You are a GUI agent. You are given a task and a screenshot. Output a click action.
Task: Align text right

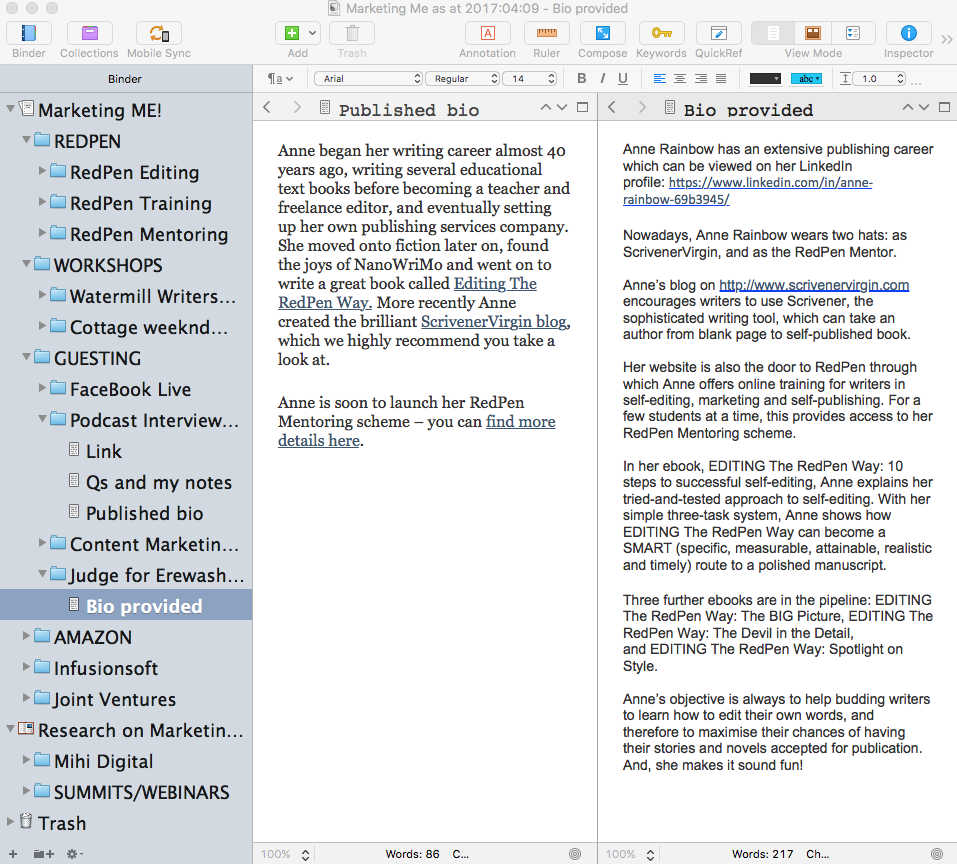(701, 78)
